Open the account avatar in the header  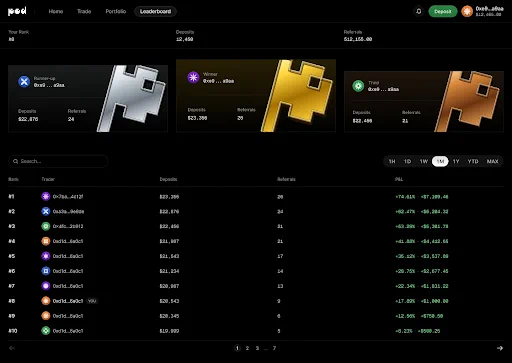(467, 11)
